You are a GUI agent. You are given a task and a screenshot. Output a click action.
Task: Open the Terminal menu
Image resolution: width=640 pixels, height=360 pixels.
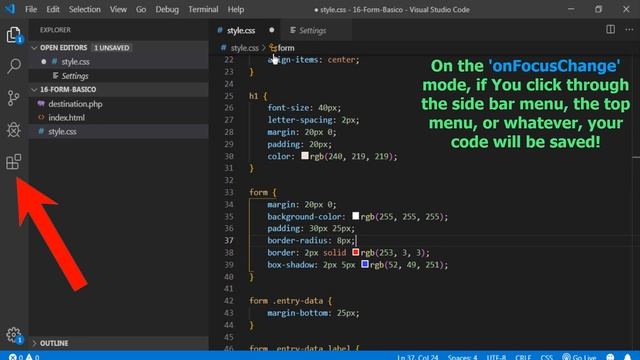point(203,9)
